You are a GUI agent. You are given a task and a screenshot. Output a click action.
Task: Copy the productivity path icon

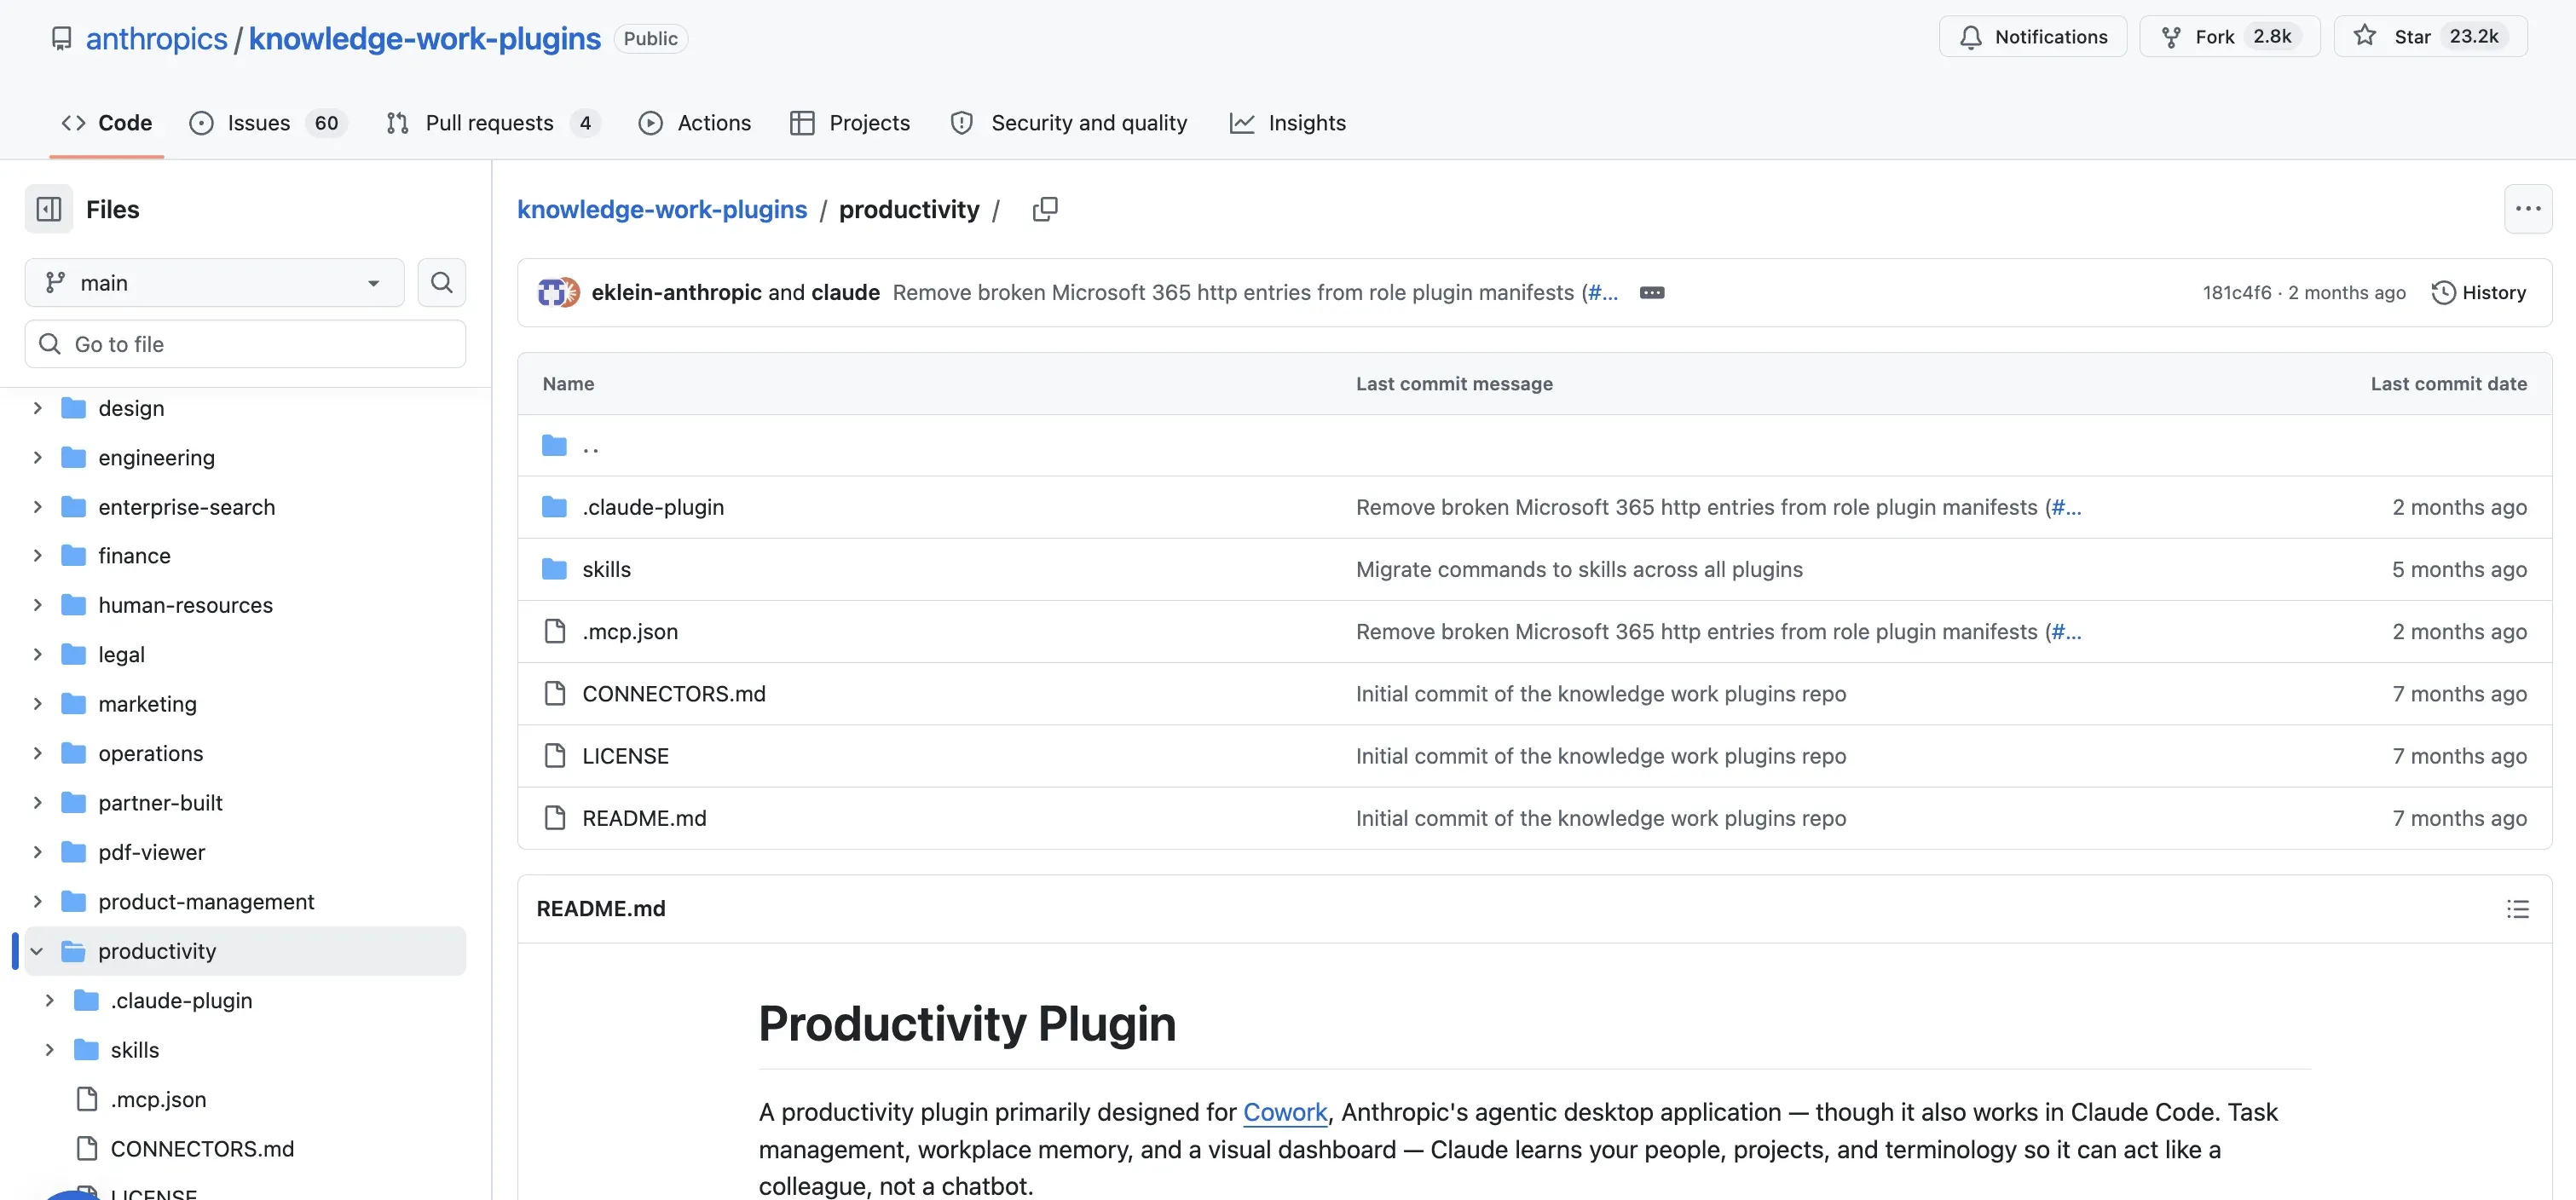1045,209
